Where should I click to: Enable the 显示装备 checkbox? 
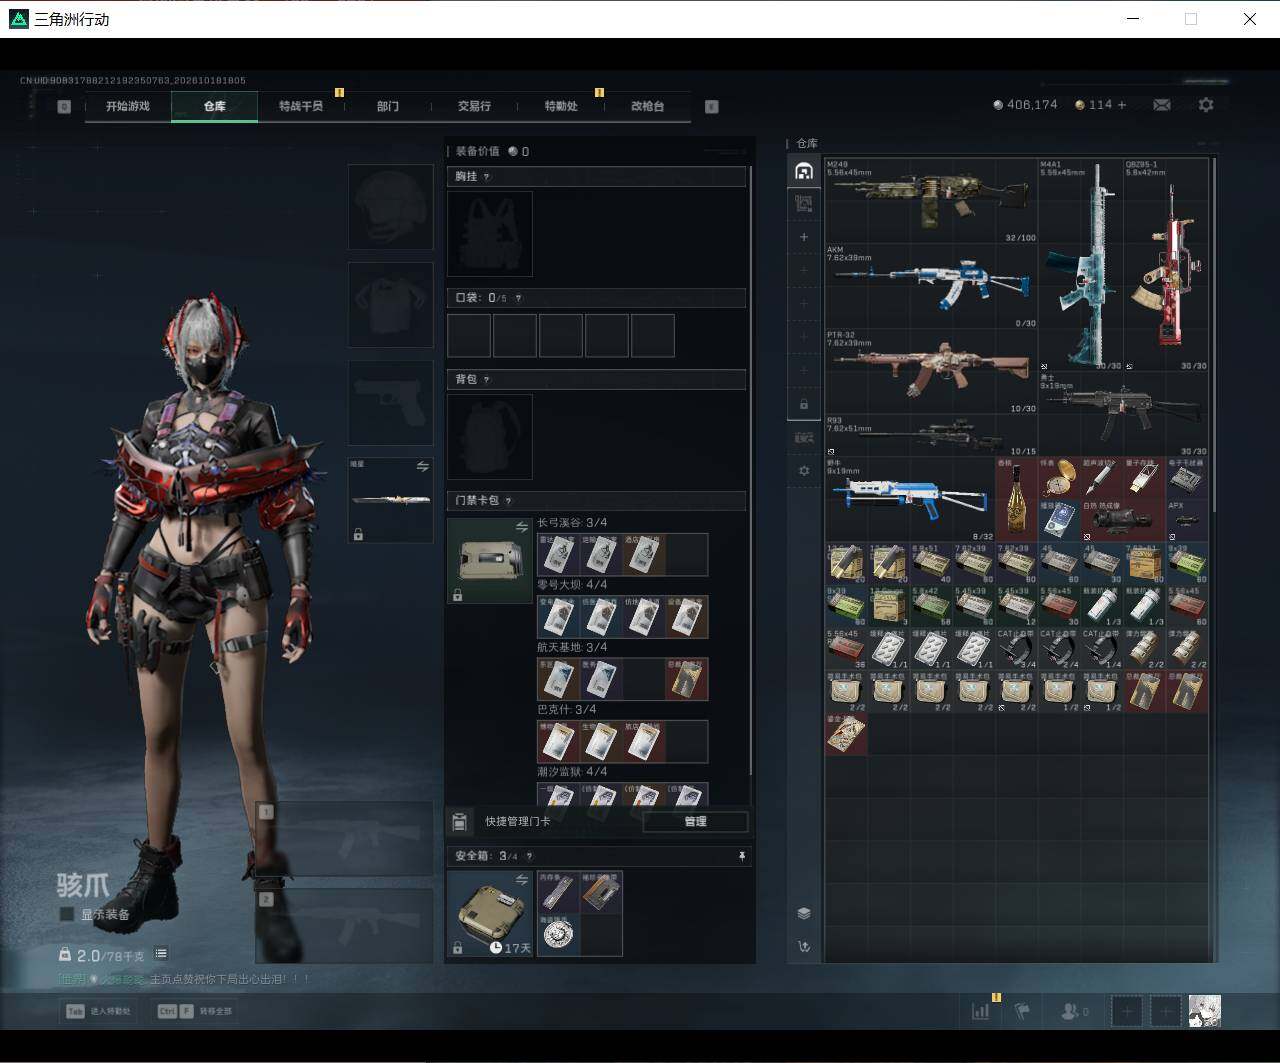(66, 914)
